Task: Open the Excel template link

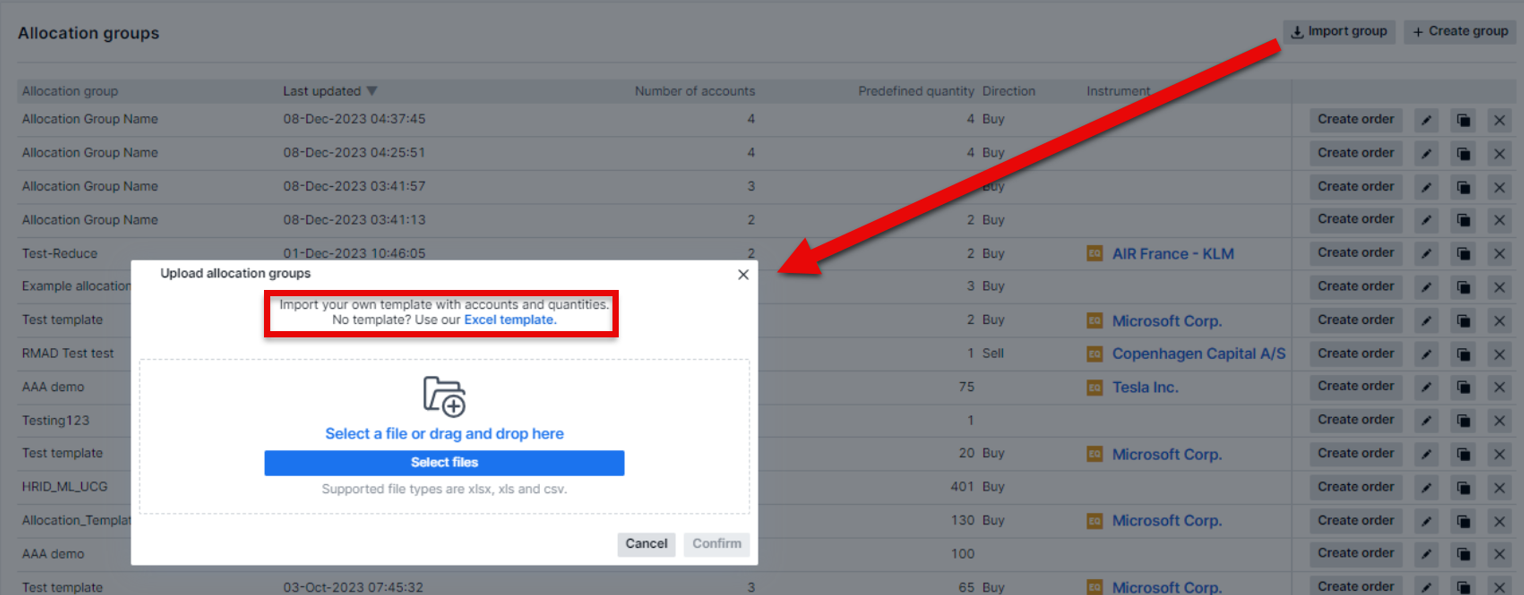Action: click(x=510, y=320)
